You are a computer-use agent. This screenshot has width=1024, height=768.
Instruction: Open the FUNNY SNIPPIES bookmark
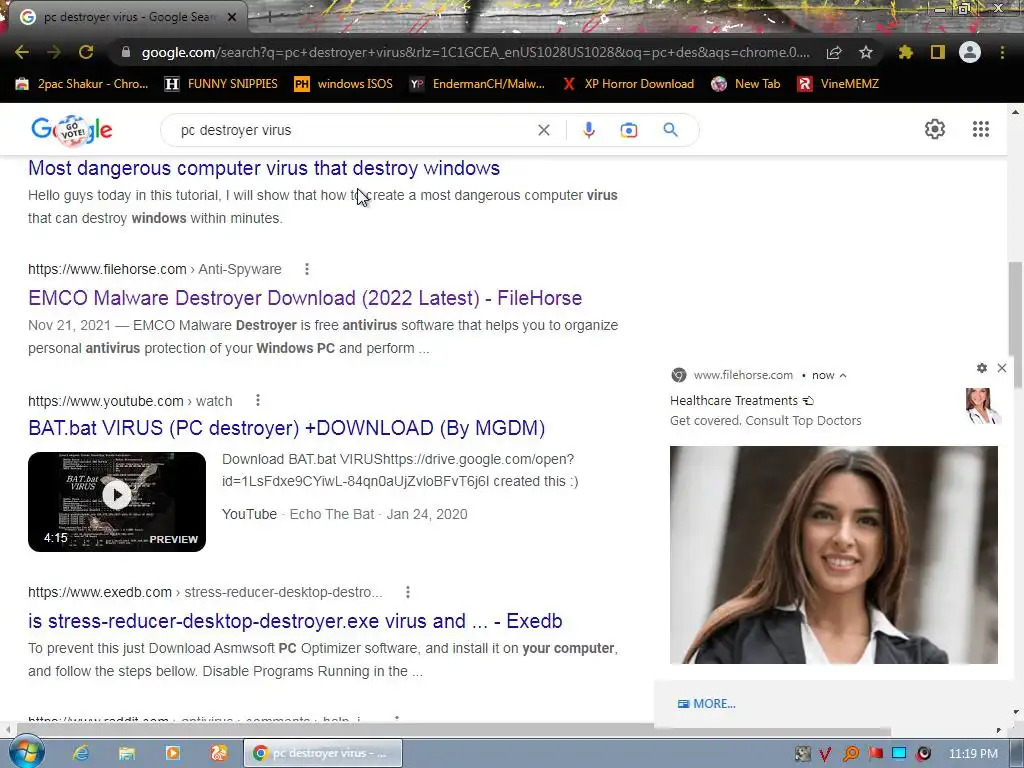click(x=221, y=84)
